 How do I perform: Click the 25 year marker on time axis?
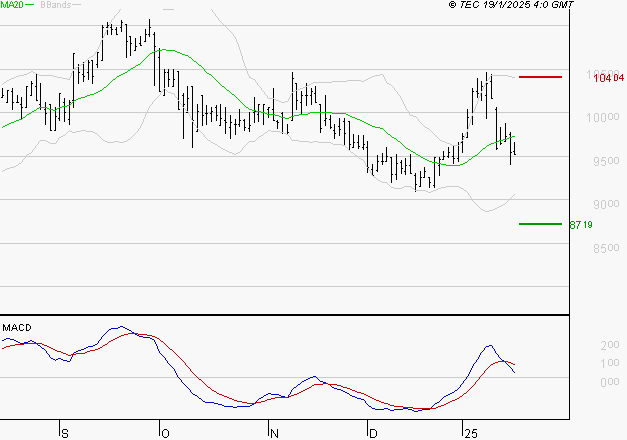click(471, 434)
